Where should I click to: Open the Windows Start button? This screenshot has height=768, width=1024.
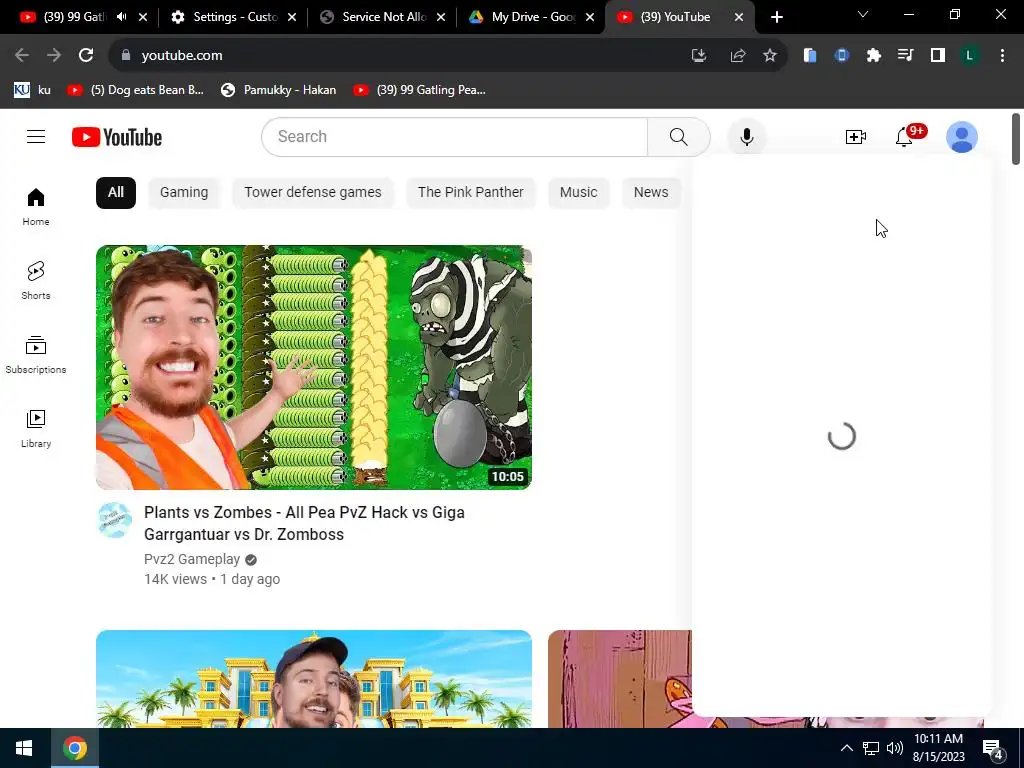(x=24, y=748)
